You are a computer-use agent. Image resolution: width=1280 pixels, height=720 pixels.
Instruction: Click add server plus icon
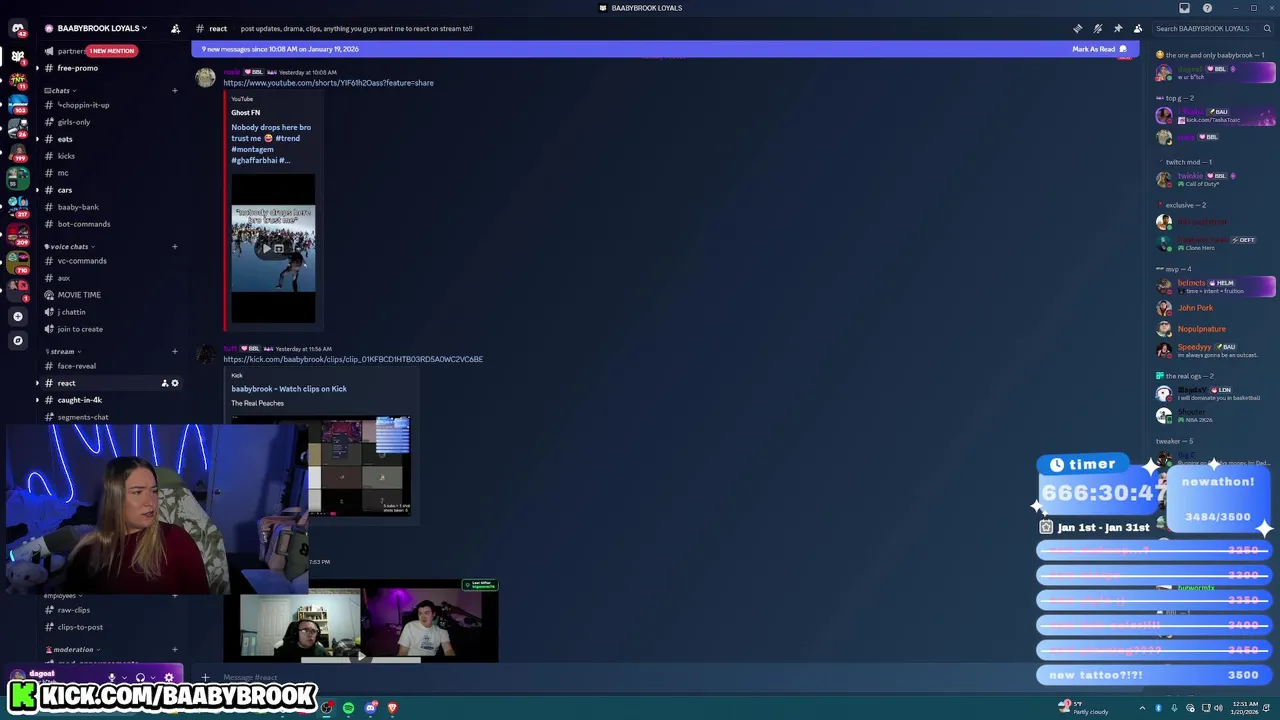coord(17,316)
